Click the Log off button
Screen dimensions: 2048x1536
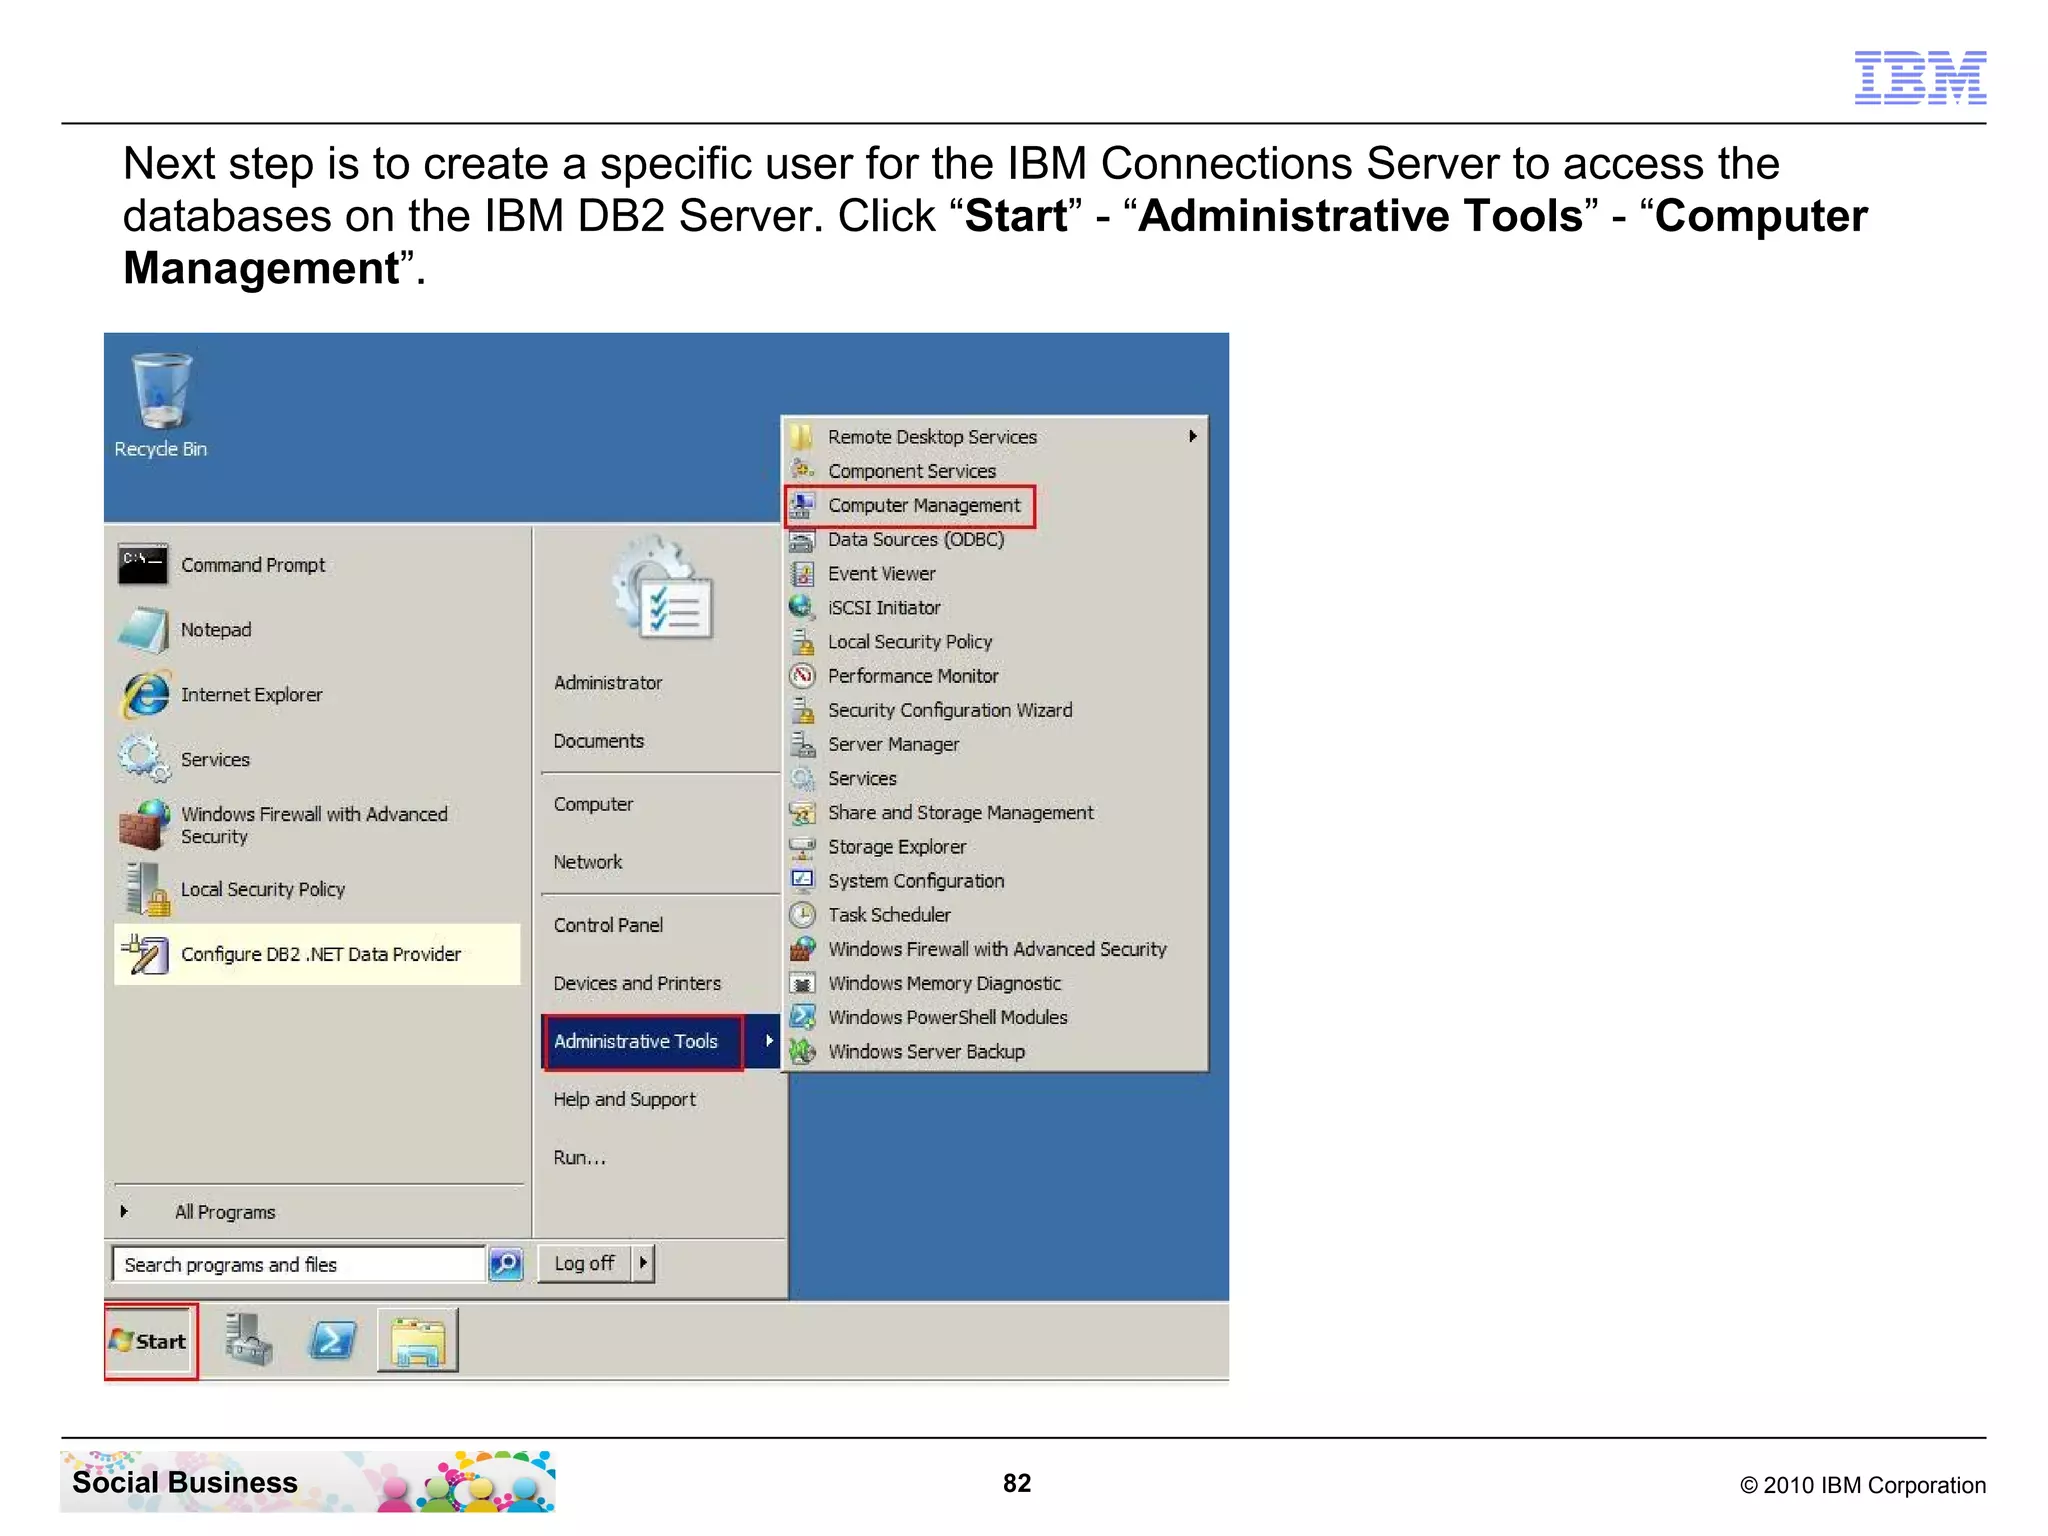584,1263
